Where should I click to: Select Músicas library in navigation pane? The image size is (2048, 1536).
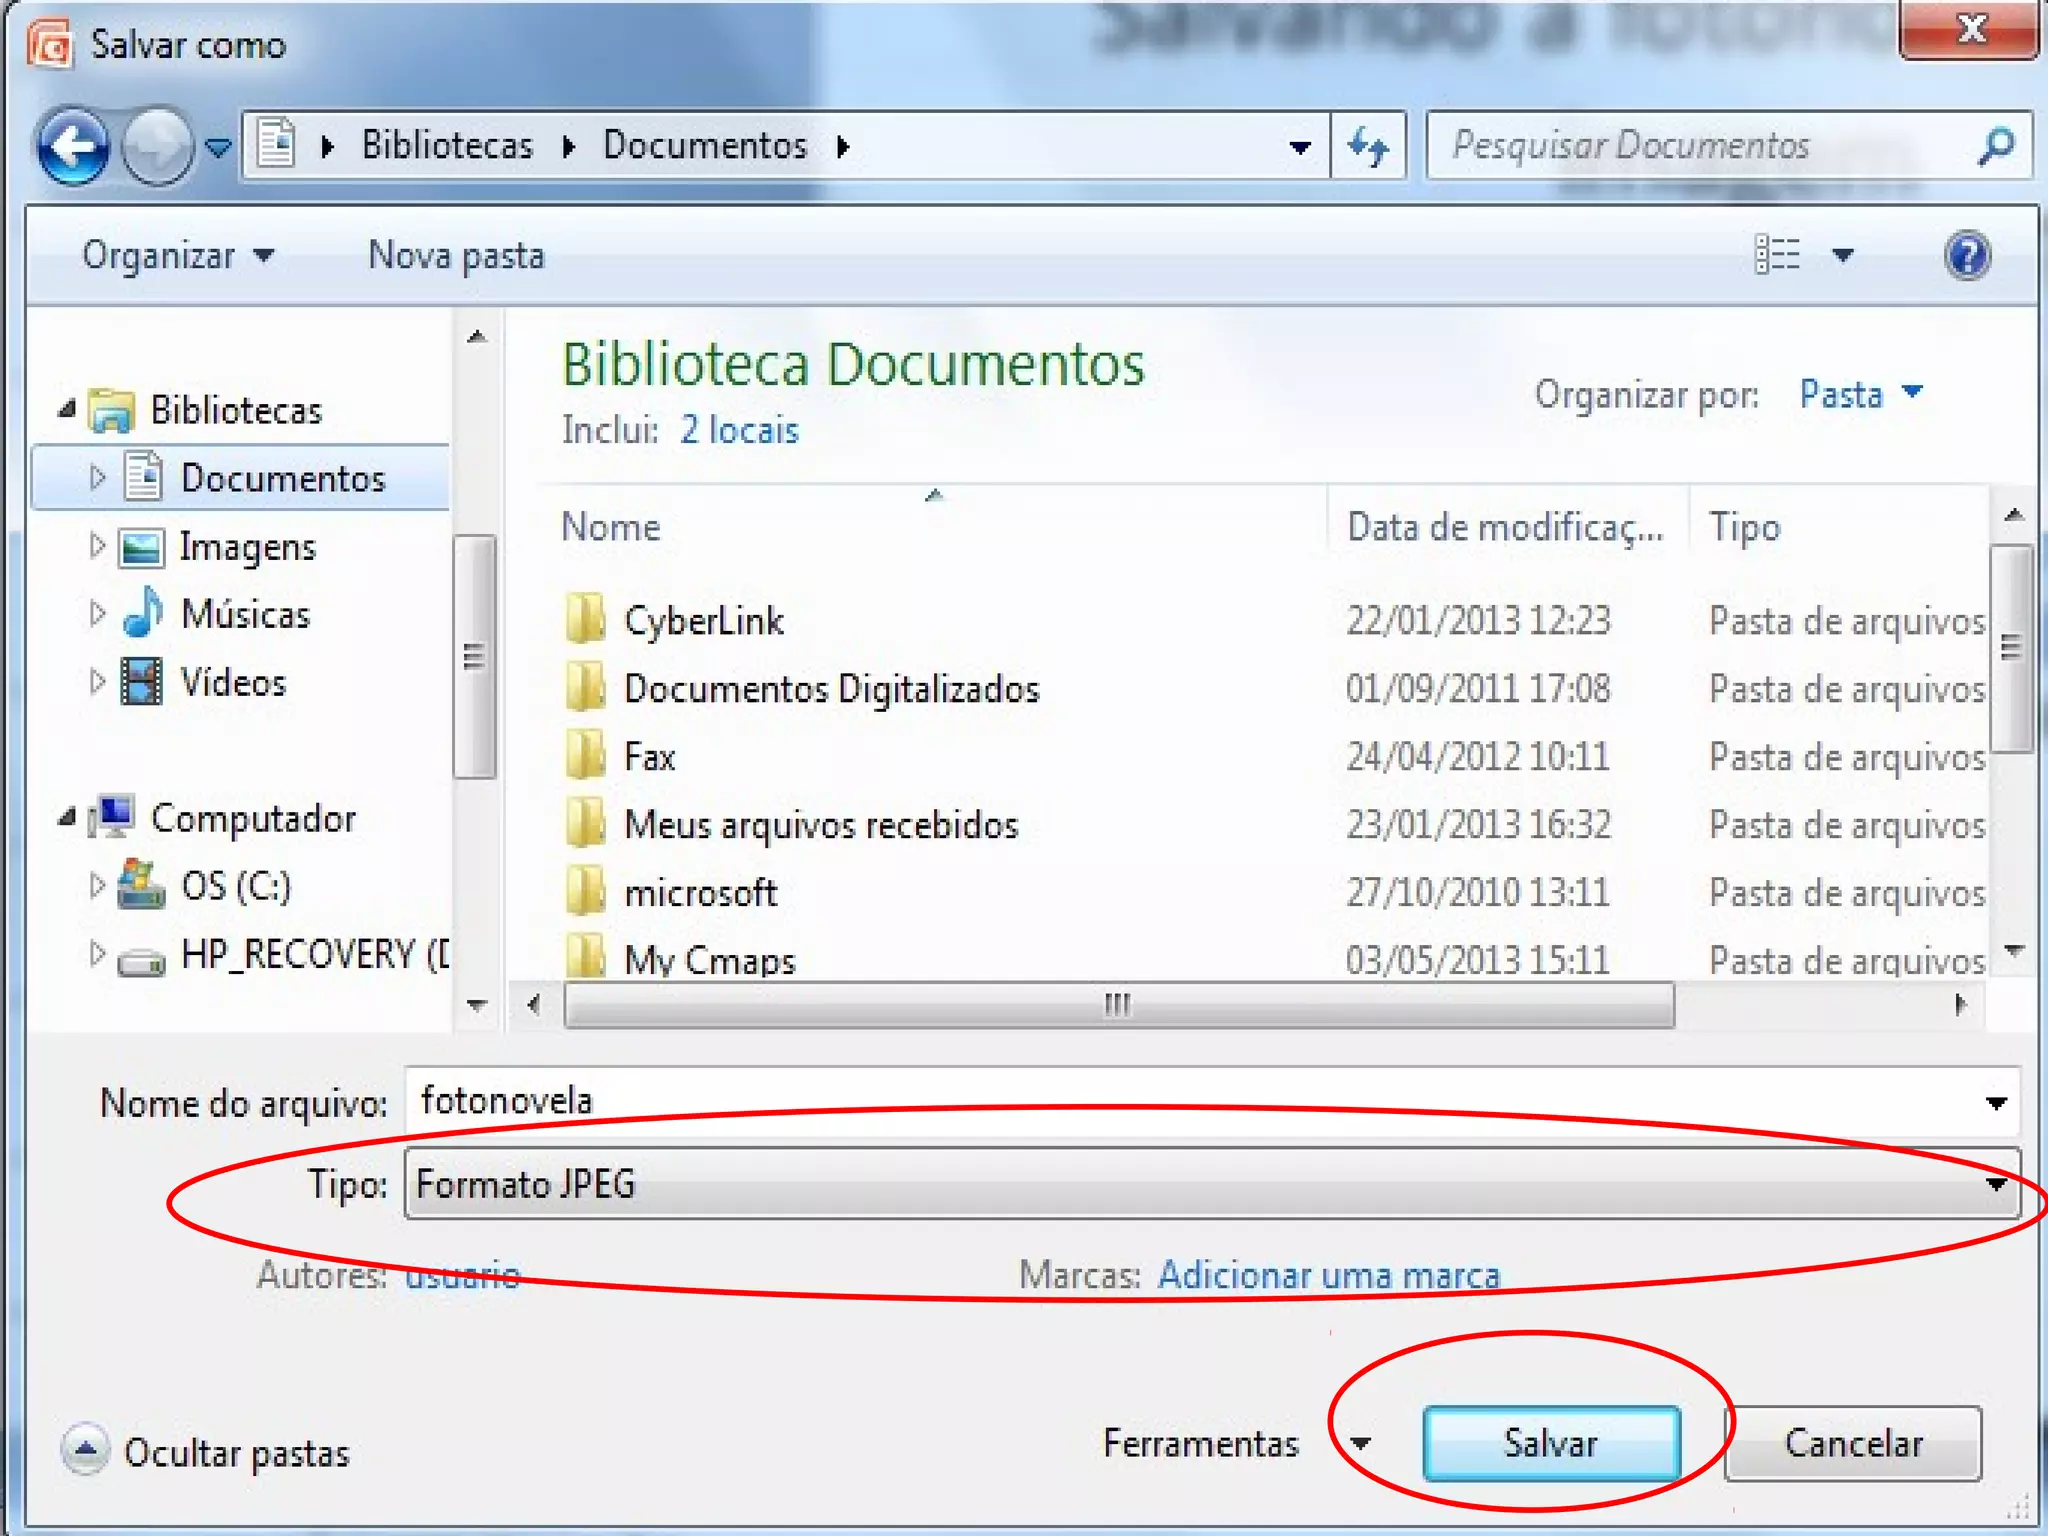coord(245,614)
